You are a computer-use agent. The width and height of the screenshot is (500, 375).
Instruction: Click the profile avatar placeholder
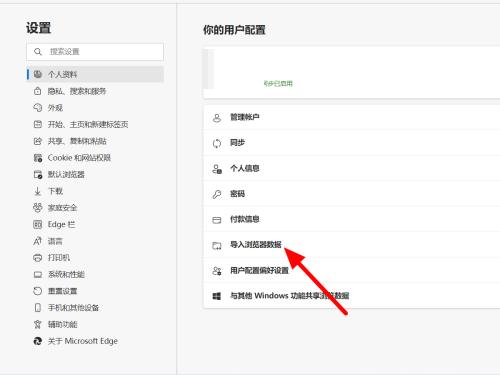pos(209,69)
